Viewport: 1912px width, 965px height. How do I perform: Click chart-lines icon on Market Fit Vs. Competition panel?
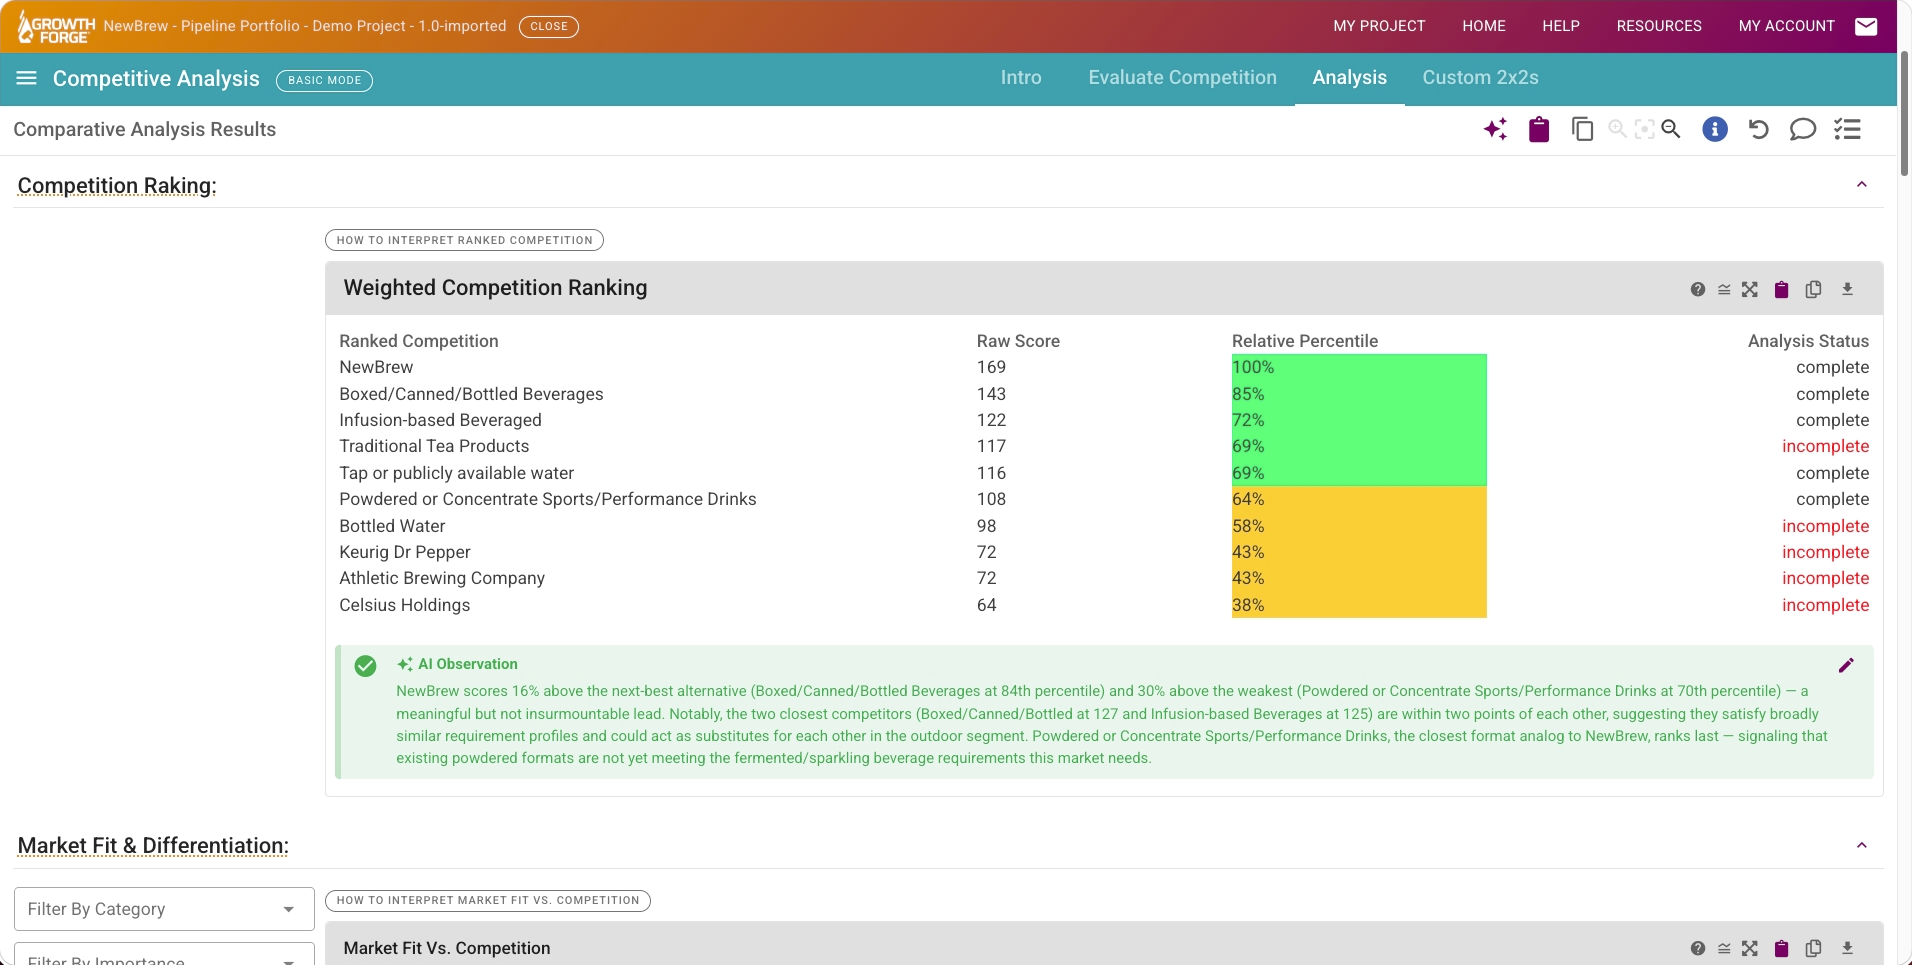point(1724,948)
